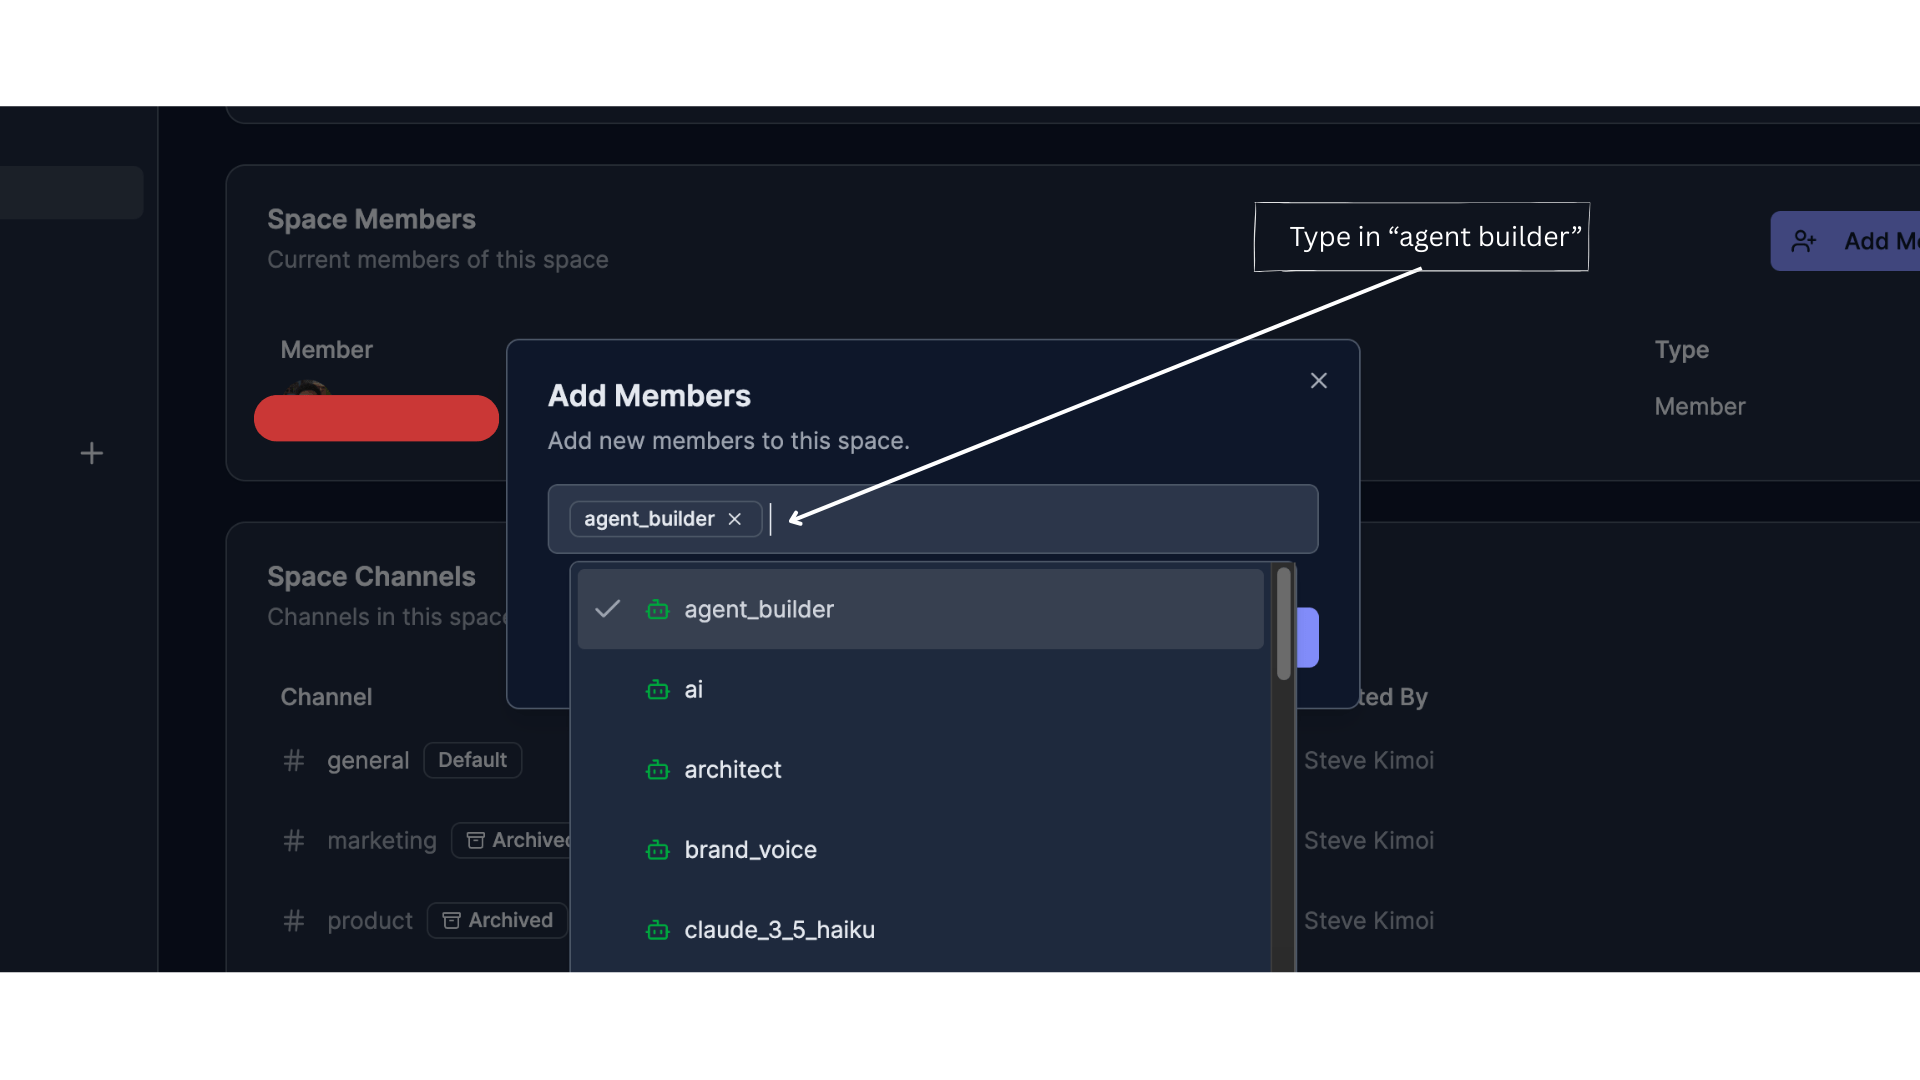
Task: Expand options with the sidebar plus icon
Action: [91, 453]
